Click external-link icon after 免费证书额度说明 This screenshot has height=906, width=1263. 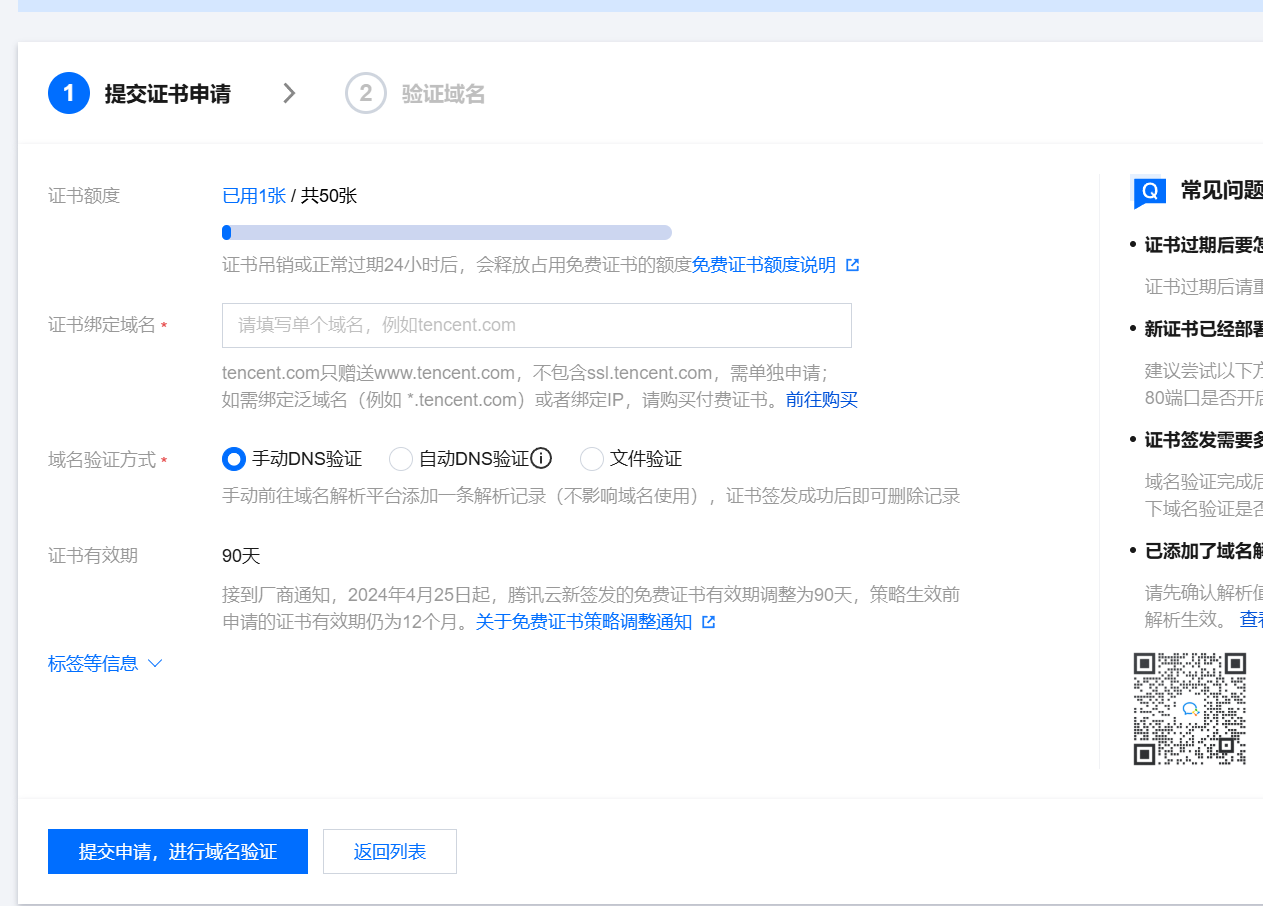click(852, 265)
